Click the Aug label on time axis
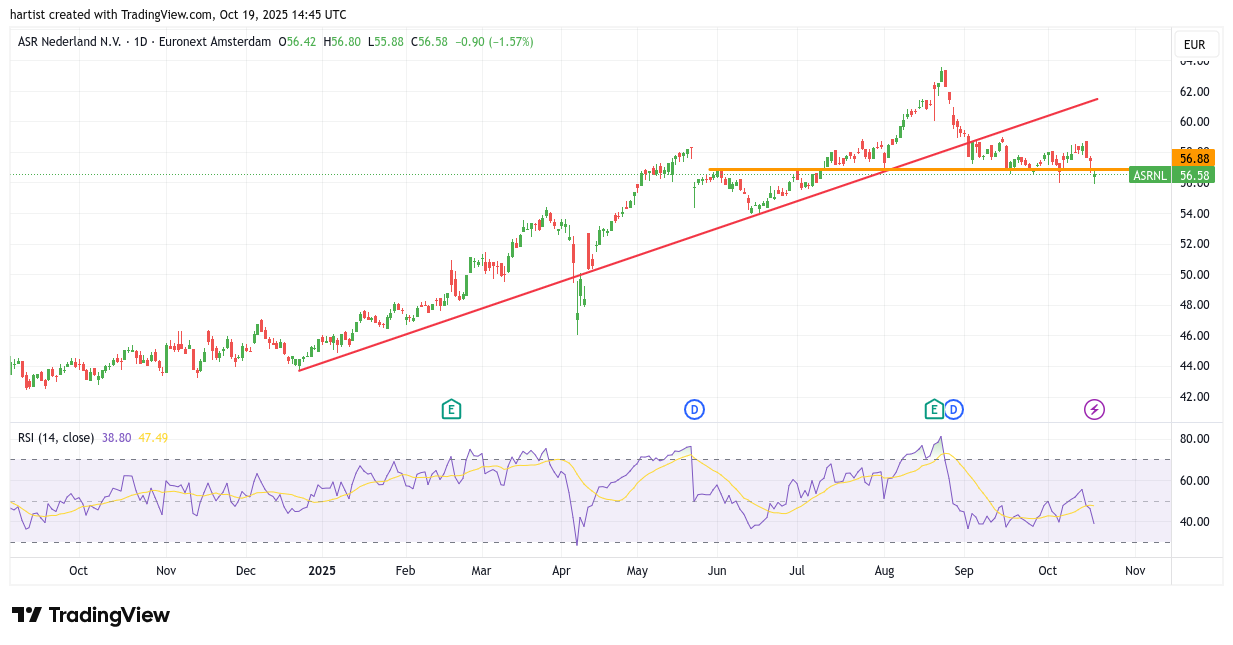The image size is (1233, 645). pyautogui.click(x=884, y=571)
